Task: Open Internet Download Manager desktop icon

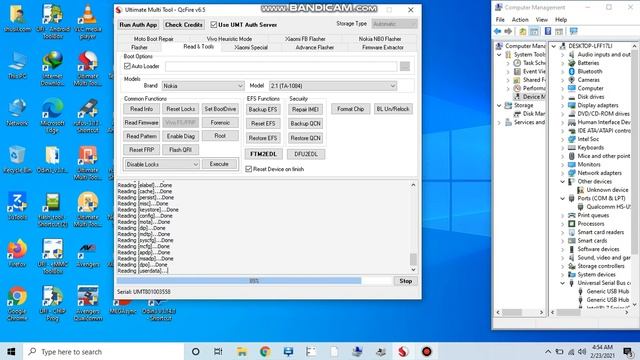Action: tap(52, 69)
